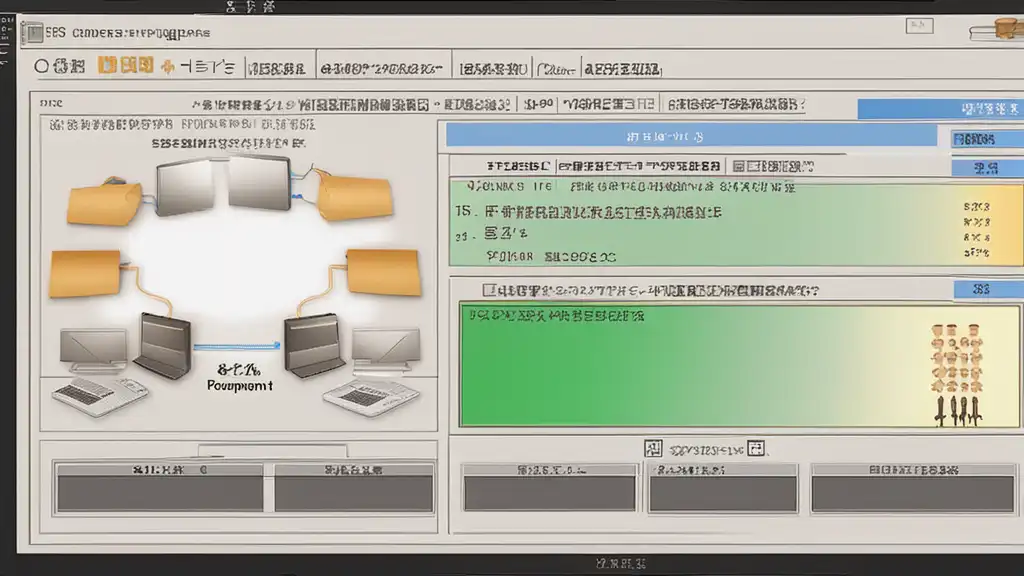
Task: Select the row numbered '15.' in green list
Action: [588, 212]
